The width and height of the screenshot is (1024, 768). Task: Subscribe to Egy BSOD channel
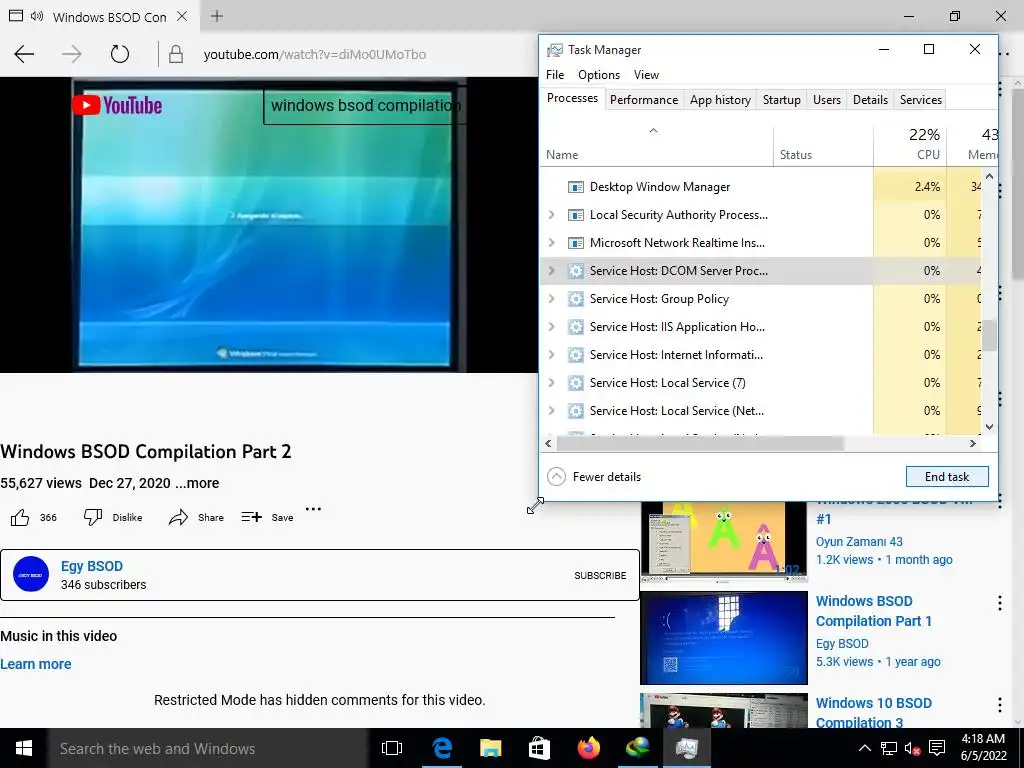click(600, 575)
